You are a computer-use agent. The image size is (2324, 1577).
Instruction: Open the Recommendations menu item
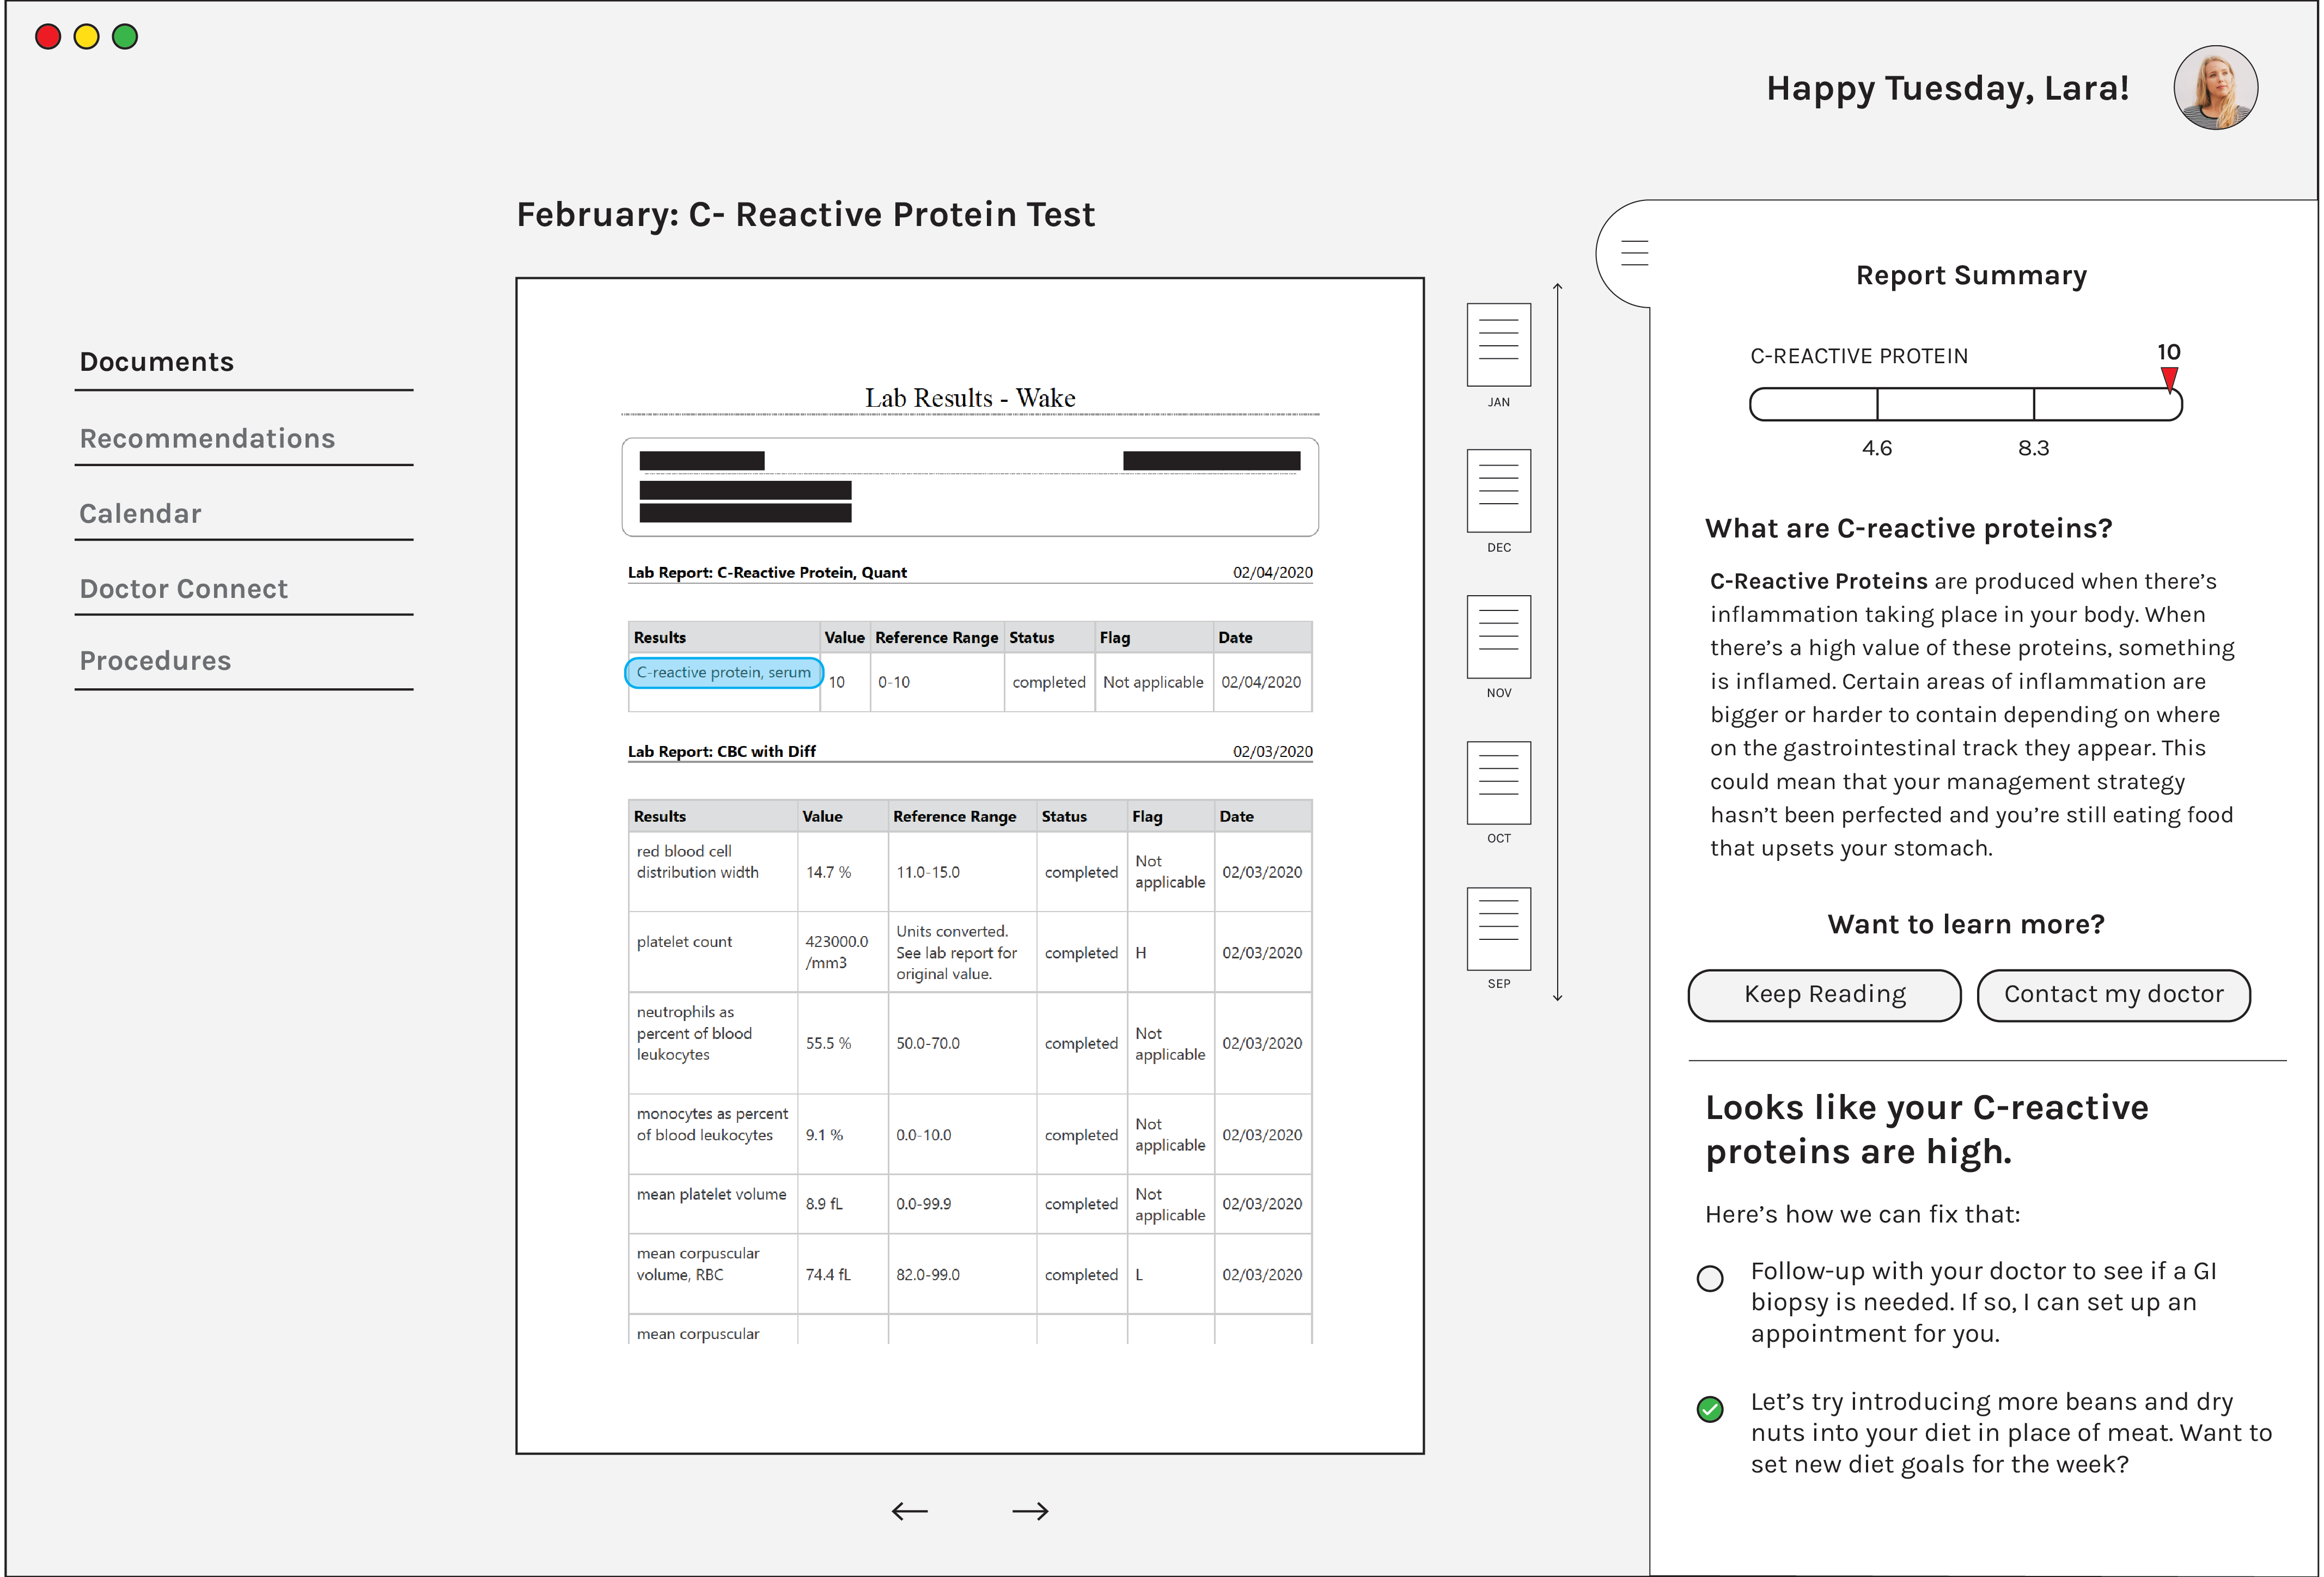pos(207,438)
